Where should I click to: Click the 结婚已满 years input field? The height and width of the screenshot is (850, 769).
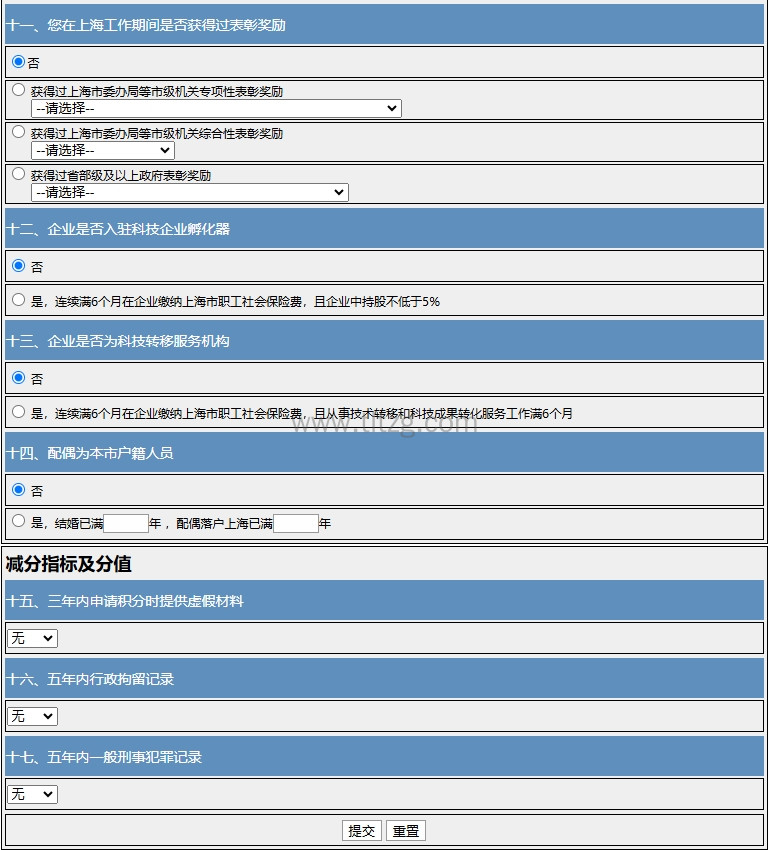tap(125, 523)
